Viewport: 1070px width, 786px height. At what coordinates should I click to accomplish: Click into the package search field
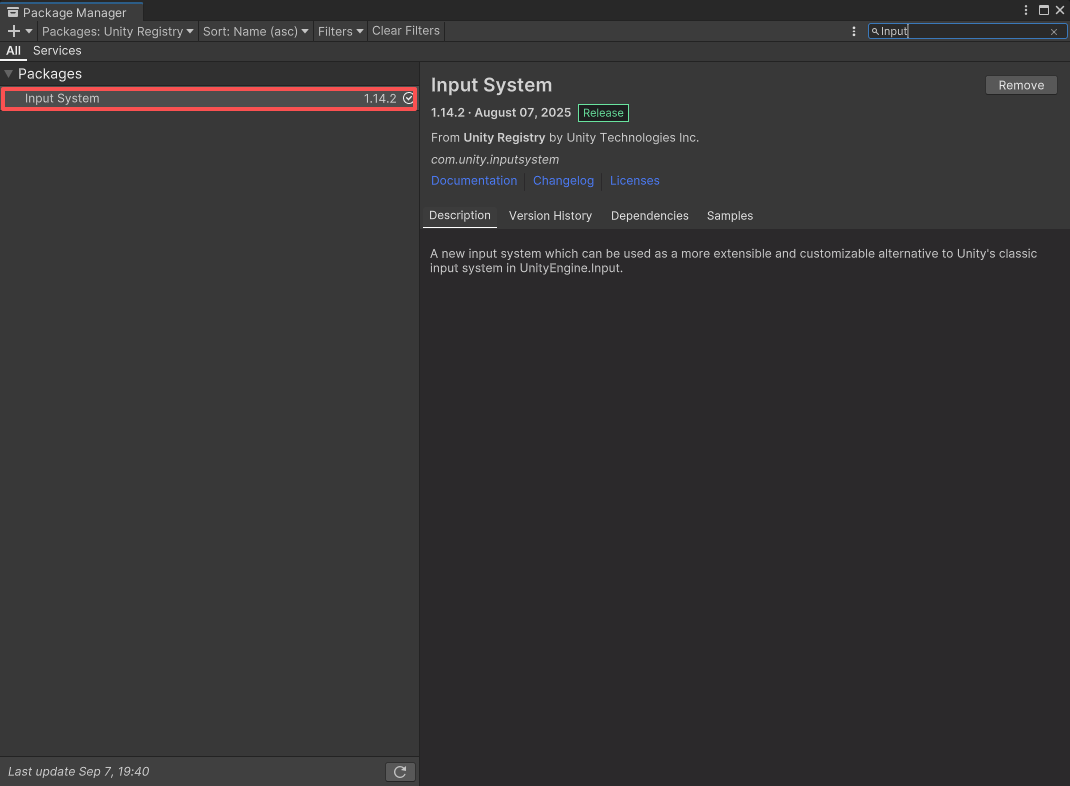coord(966,31)
